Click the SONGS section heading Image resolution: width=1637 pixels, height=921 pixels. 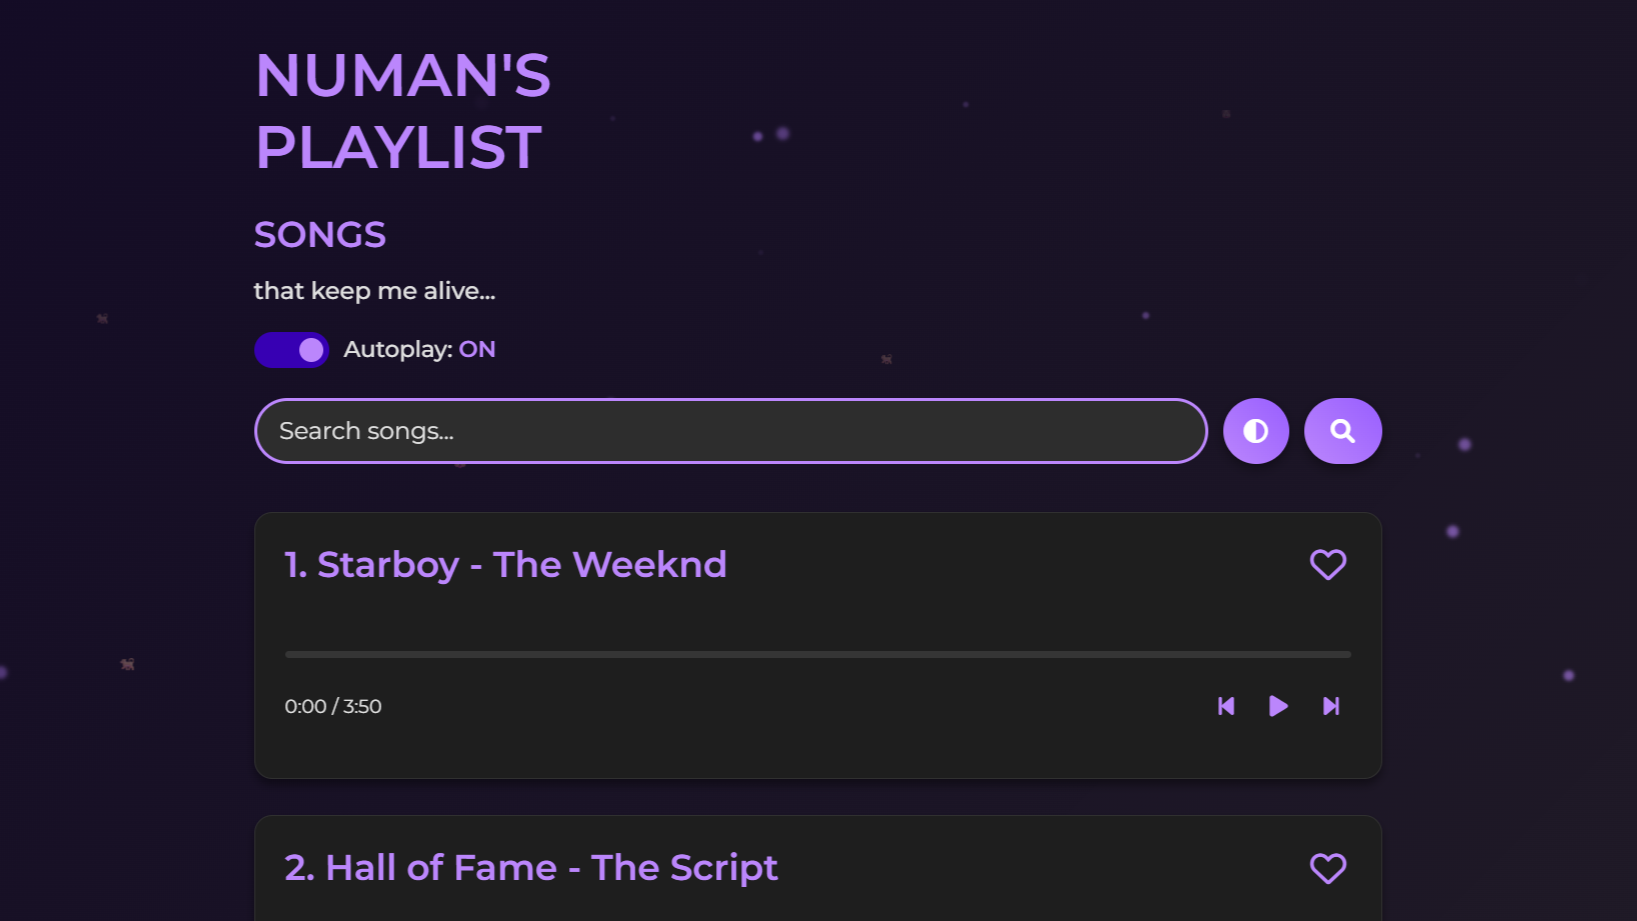(320, 234)
